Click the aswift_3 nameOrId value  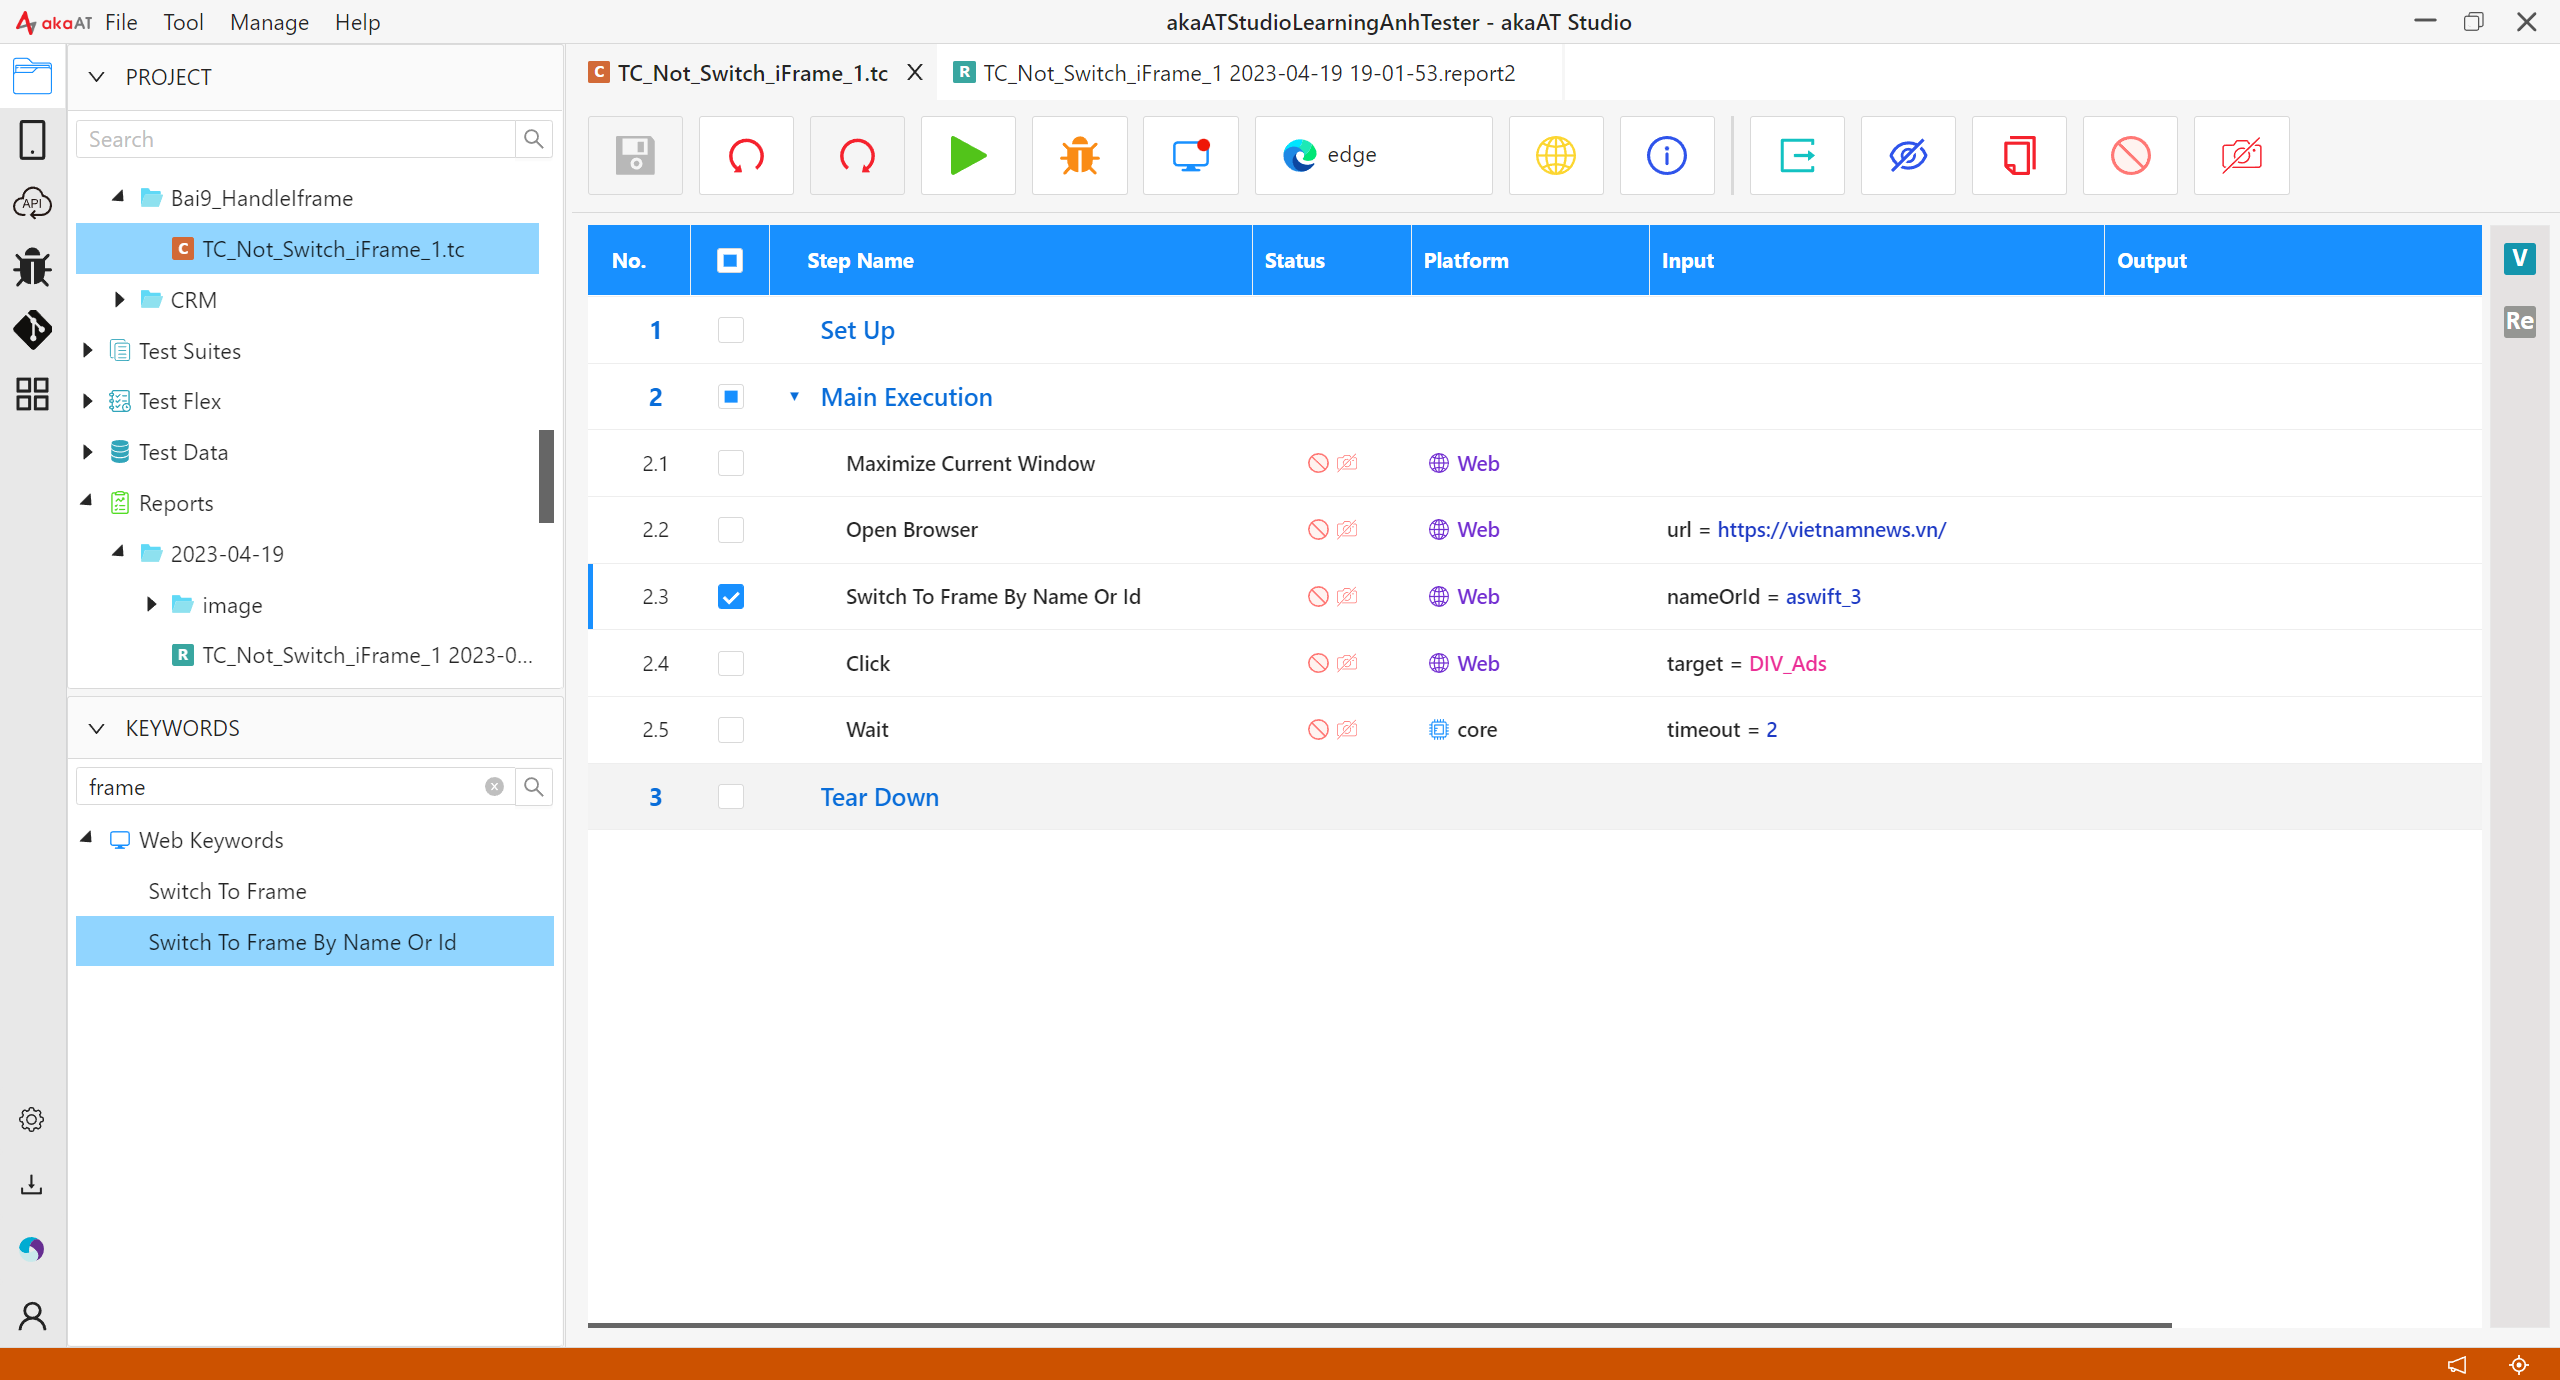[1823, 597]
